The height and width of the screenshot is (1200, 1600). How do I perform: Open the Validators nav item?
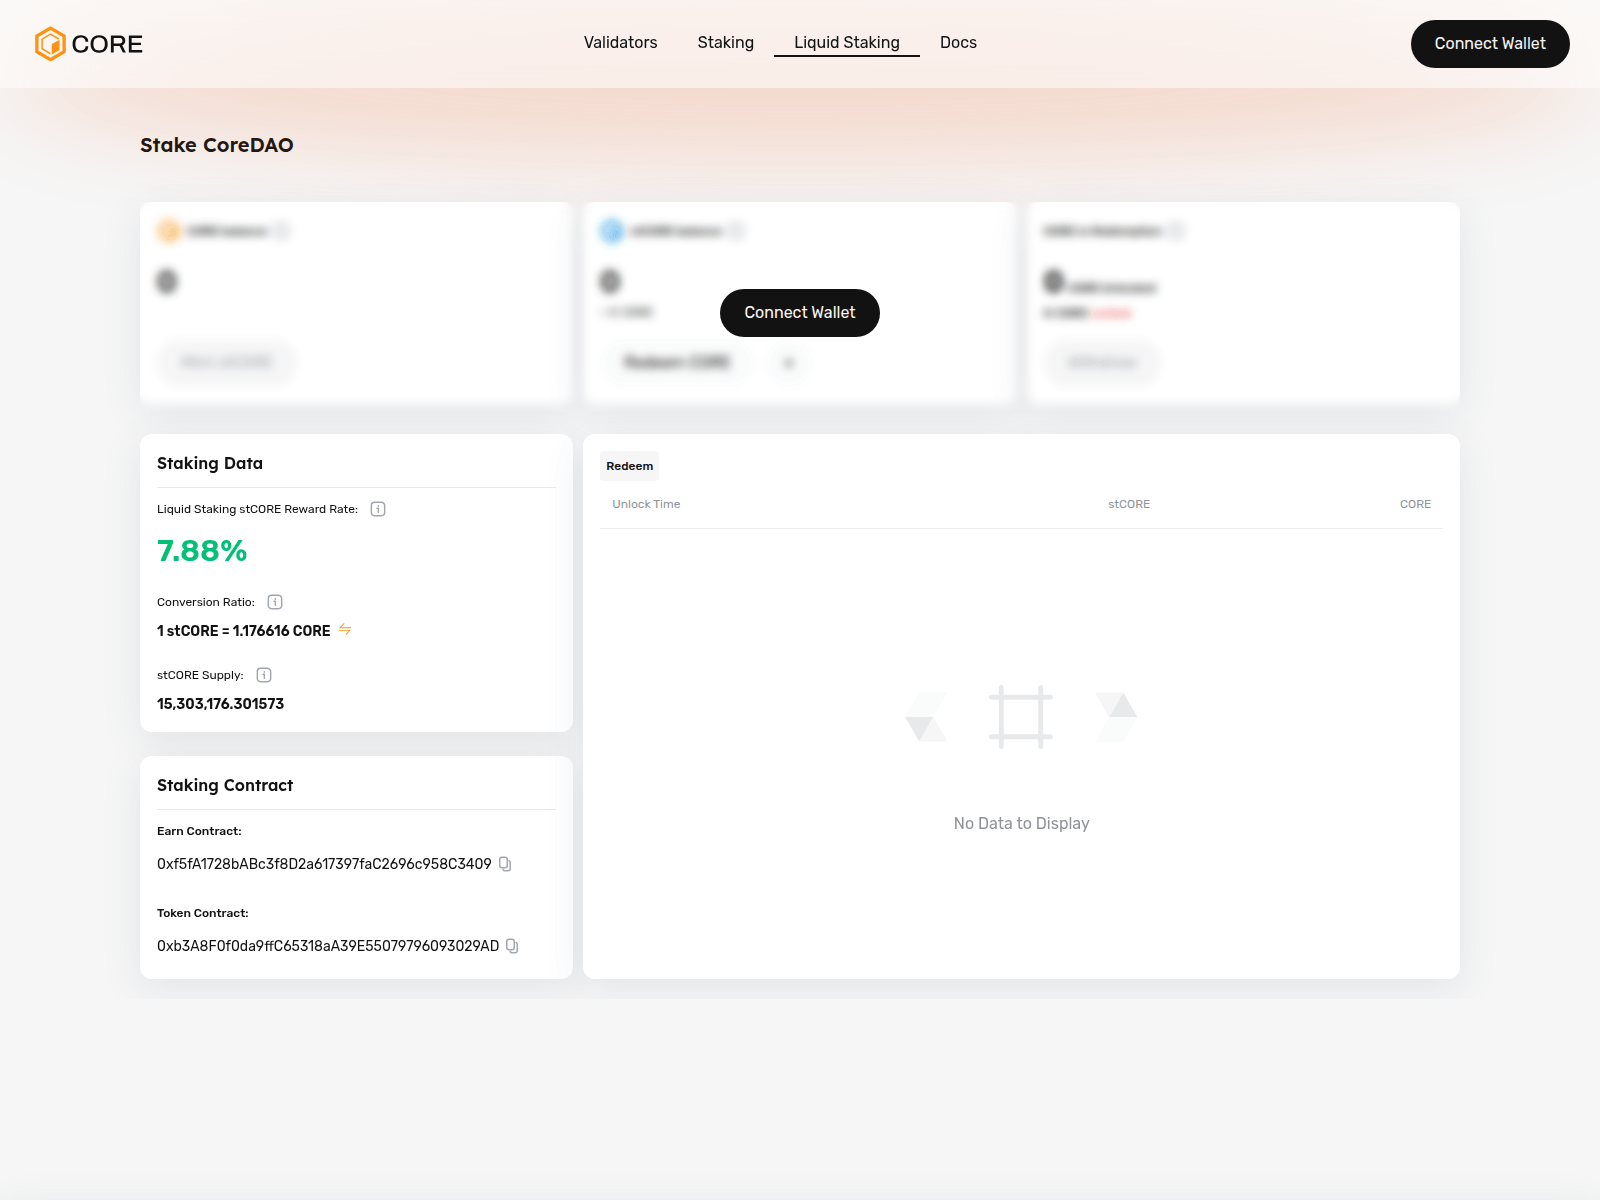click(621, 43)
